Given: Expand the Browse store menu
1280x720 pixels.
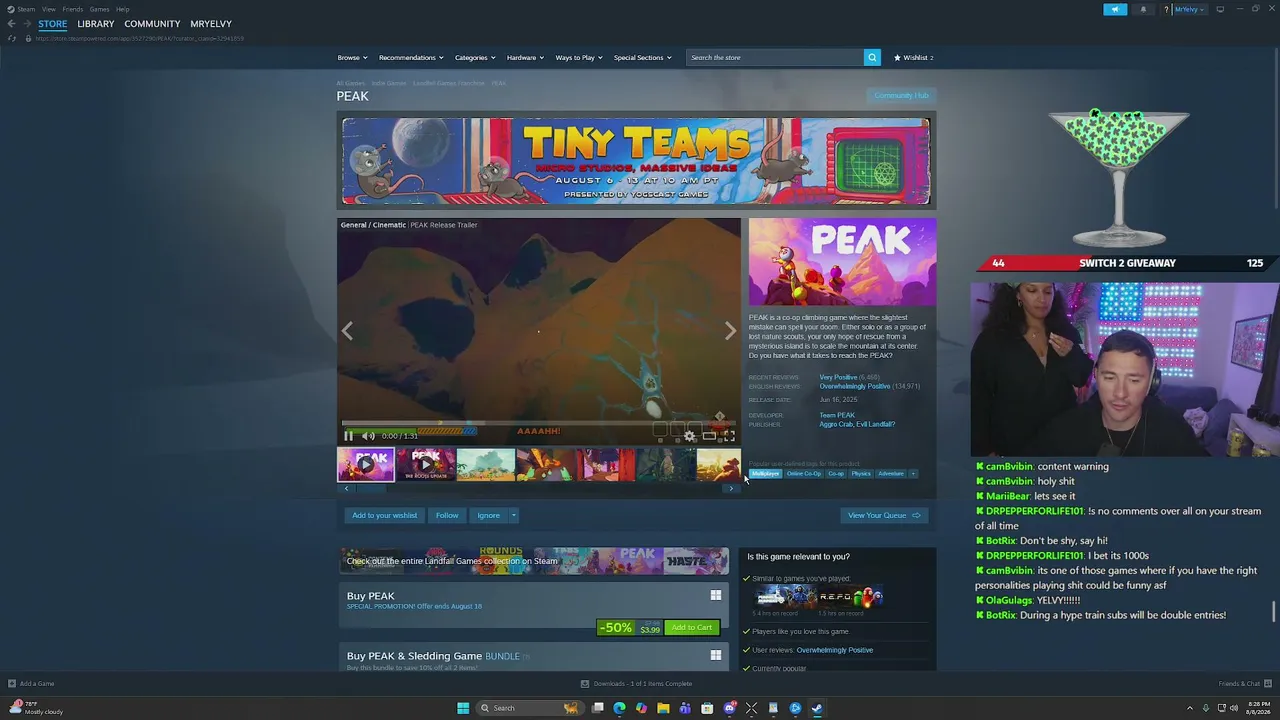Looking at the screenshot, I should tap(352, 57).
